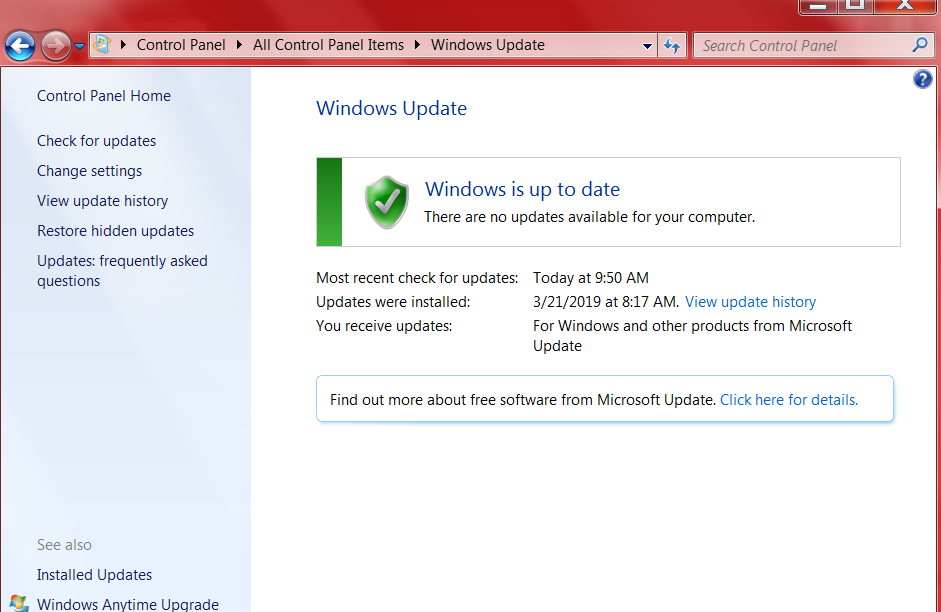Screen dimensions: 941x612
Task: Click the Windows Update page title
Action: click(x=391, y=109)
